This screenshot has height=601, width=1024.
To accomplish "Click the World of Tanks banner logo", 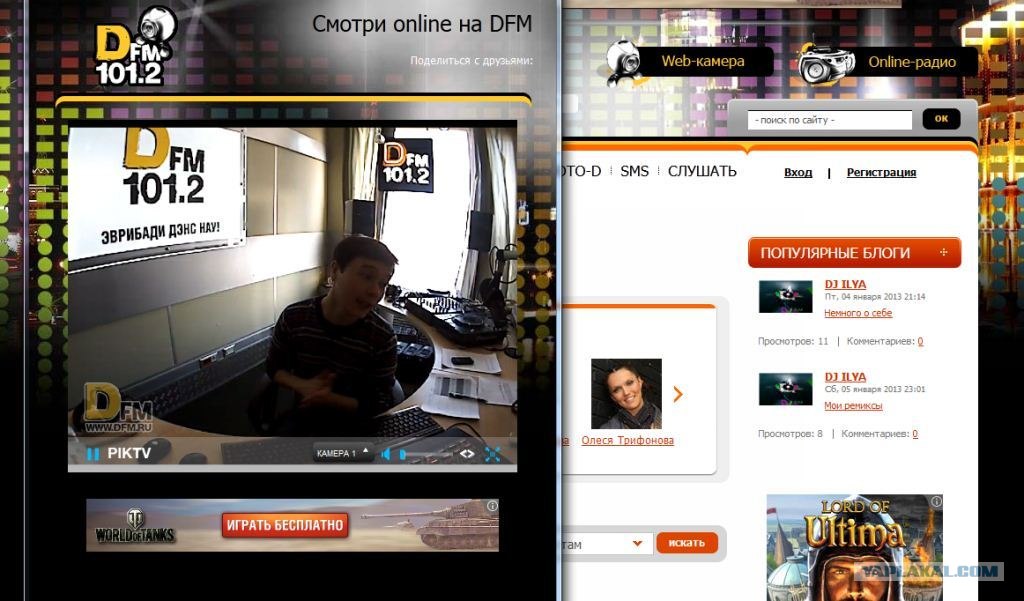I will (135, 527).
